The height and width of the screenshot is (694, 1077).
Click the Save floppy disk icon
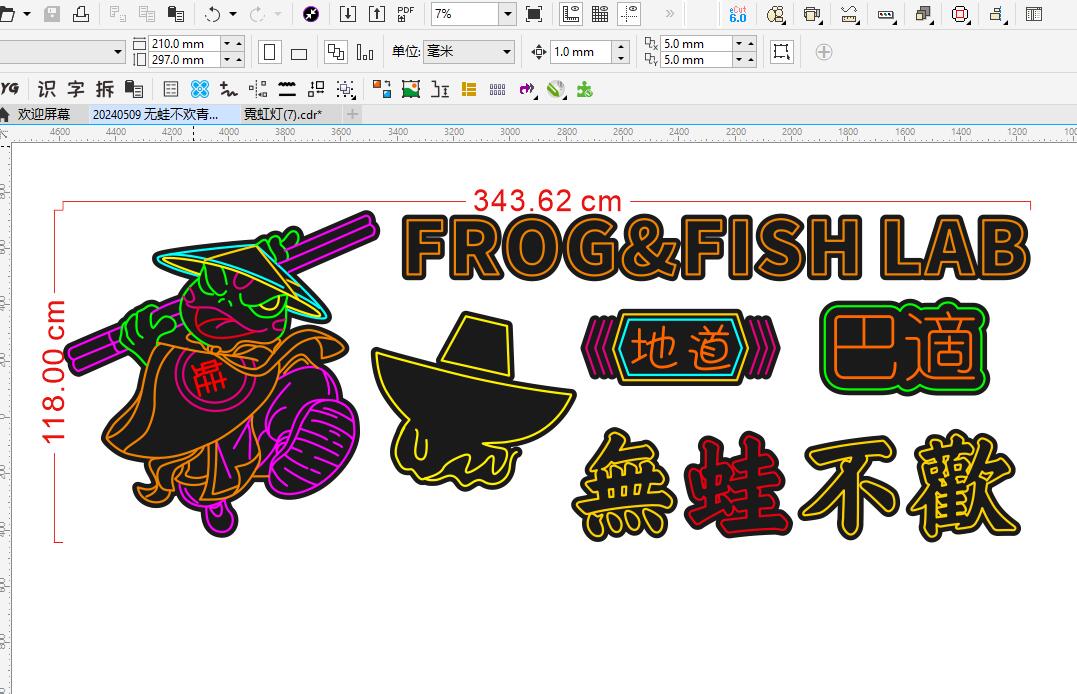52,14
